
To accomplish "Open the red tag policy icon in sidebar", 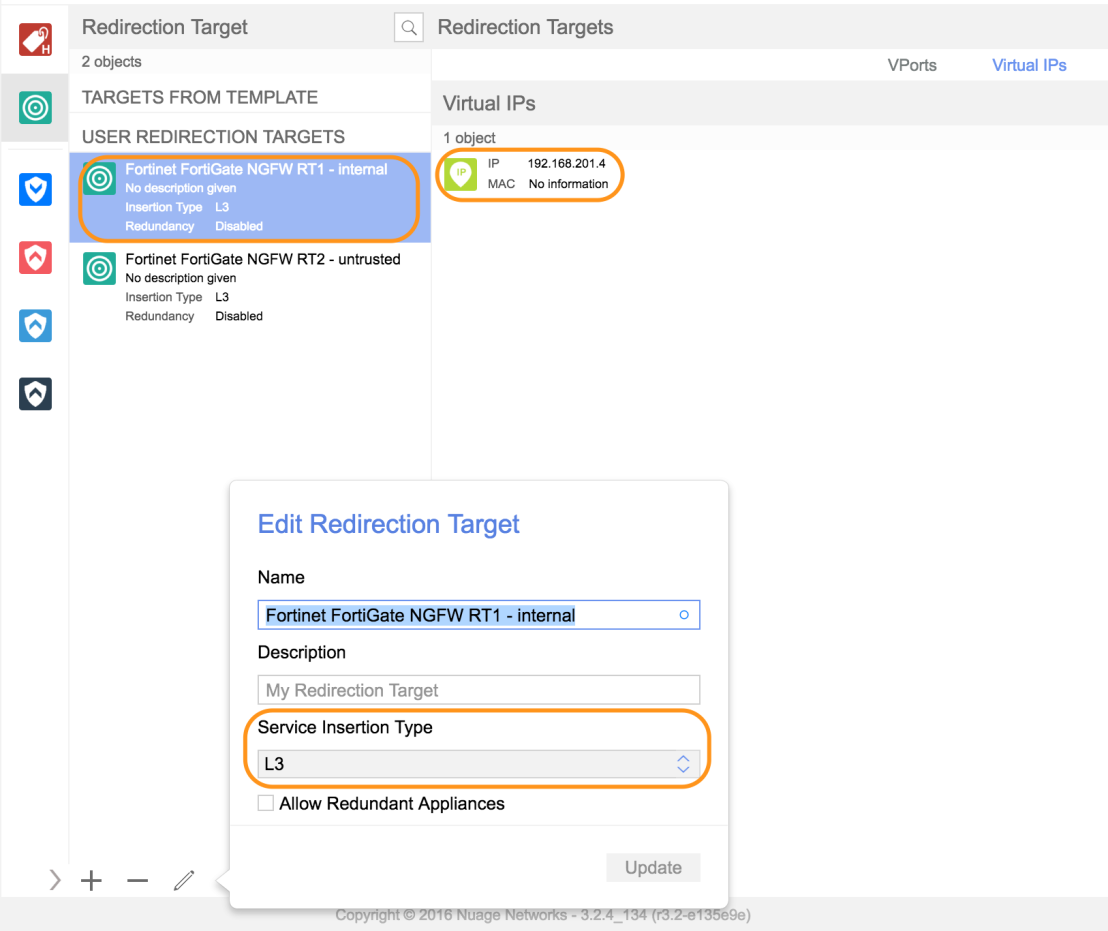I will point(35,40).
